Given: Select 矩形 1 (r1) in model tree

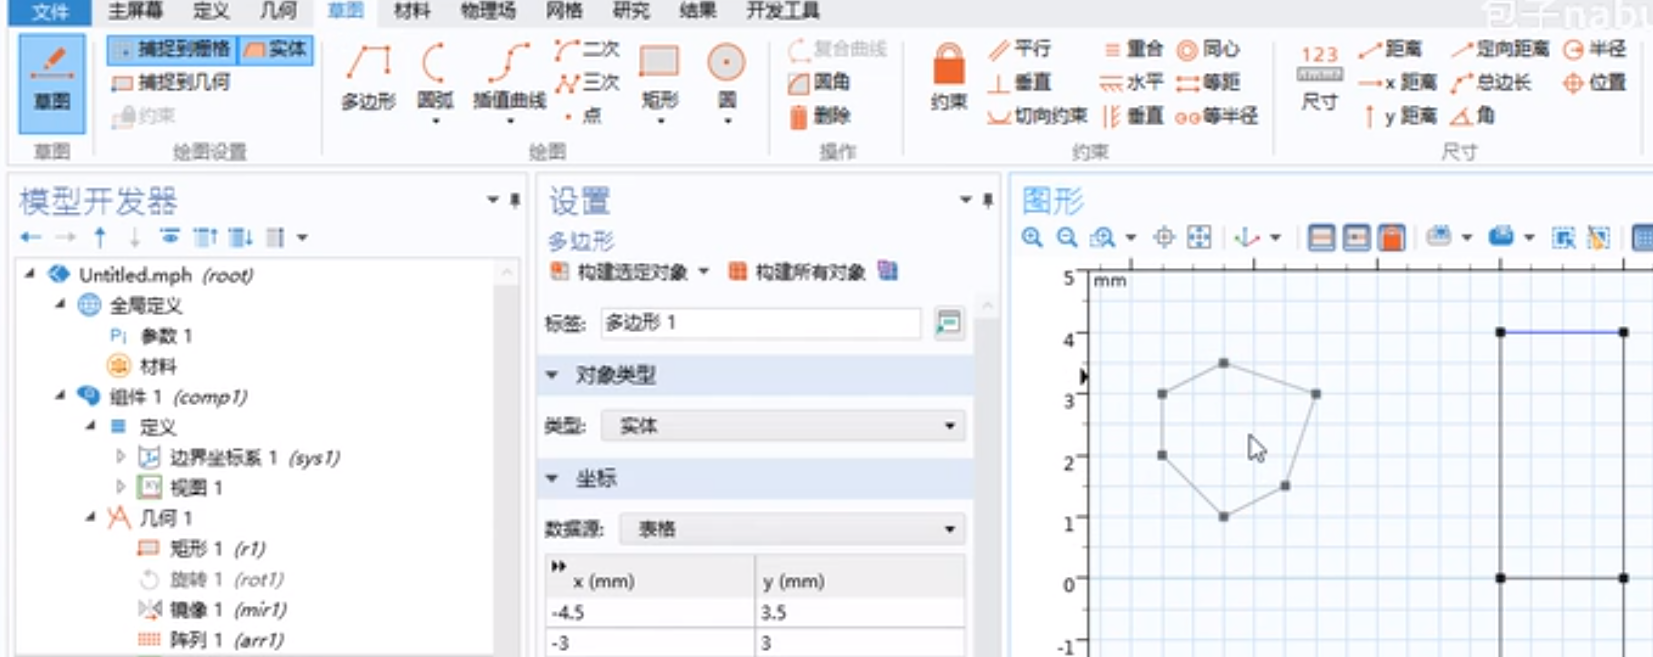Looking at the screenshot, I should (200, 548).
